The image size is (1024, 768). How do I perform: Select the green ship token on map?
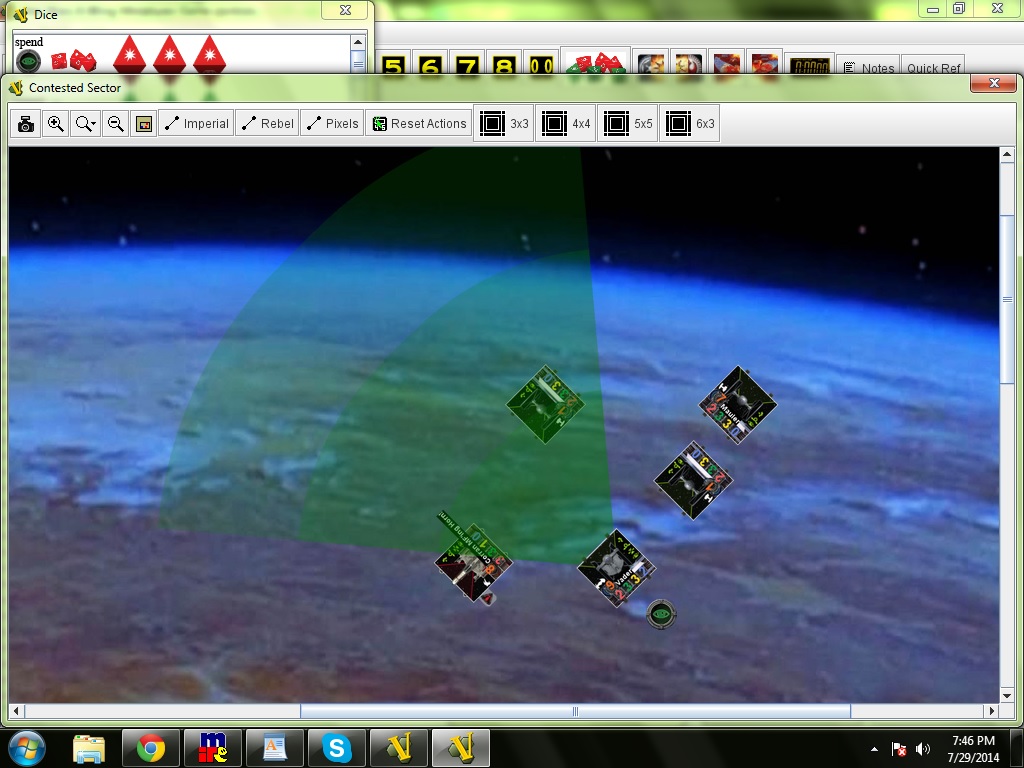pyautogui.click(x=544, y=404)
